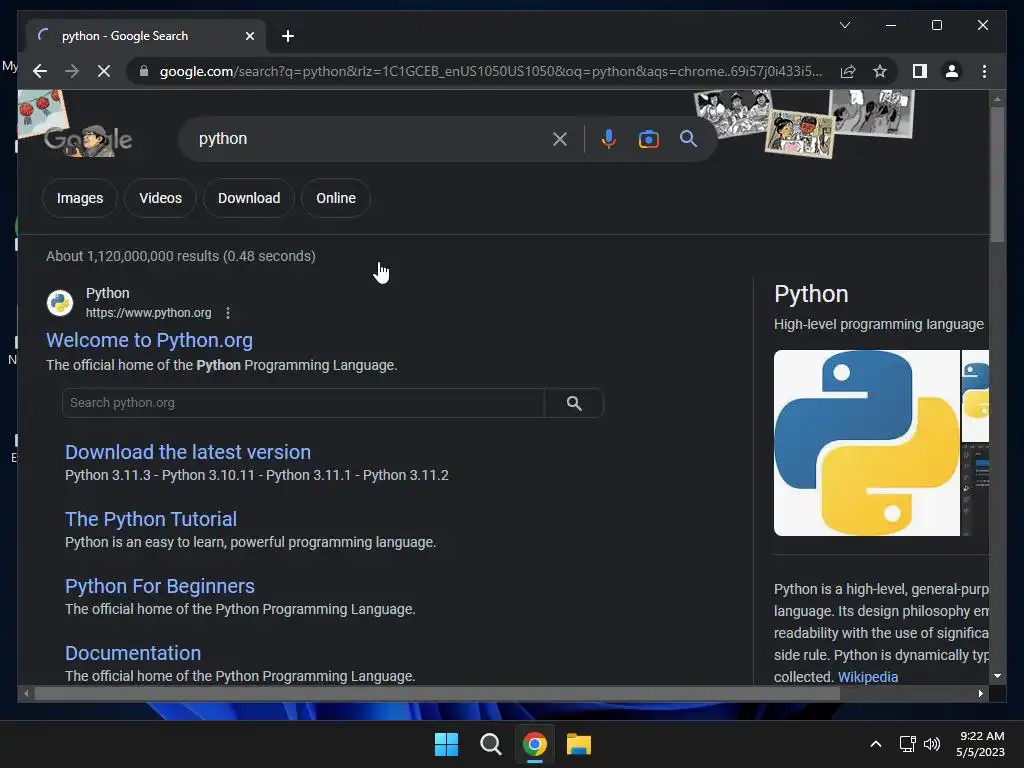This screenshot has height=768, width=1024.
Task: Share this page icon in address bar
Action: 848,71
